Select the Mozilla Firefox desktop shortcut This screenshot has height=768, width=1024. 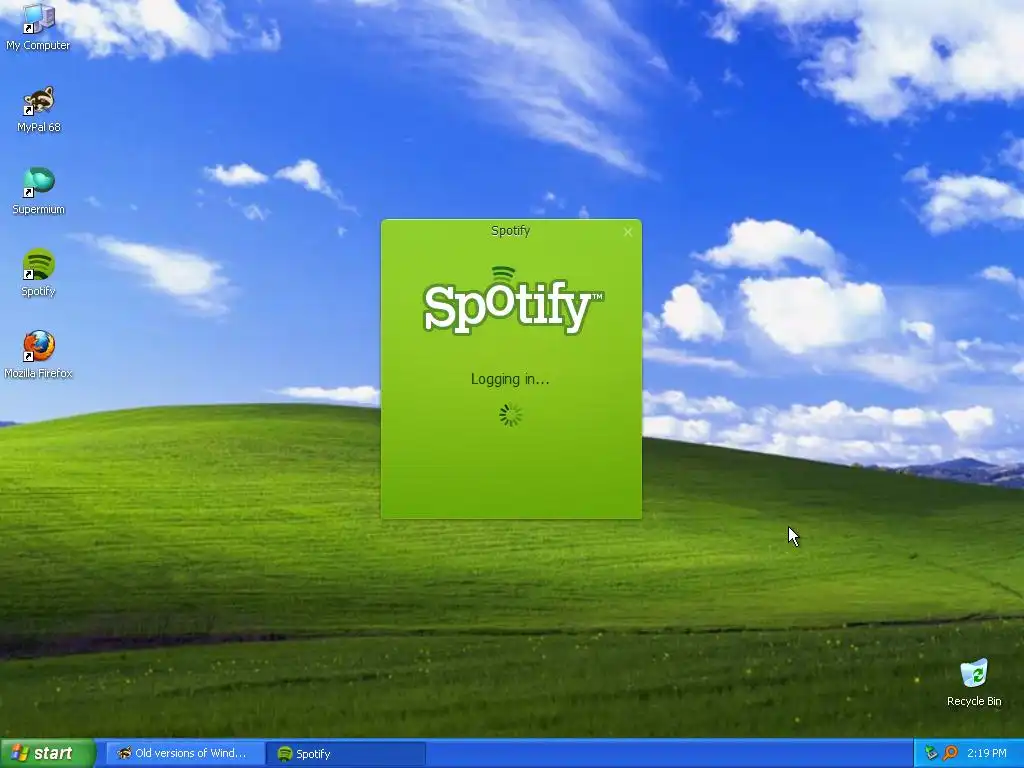tap(38, 355)
